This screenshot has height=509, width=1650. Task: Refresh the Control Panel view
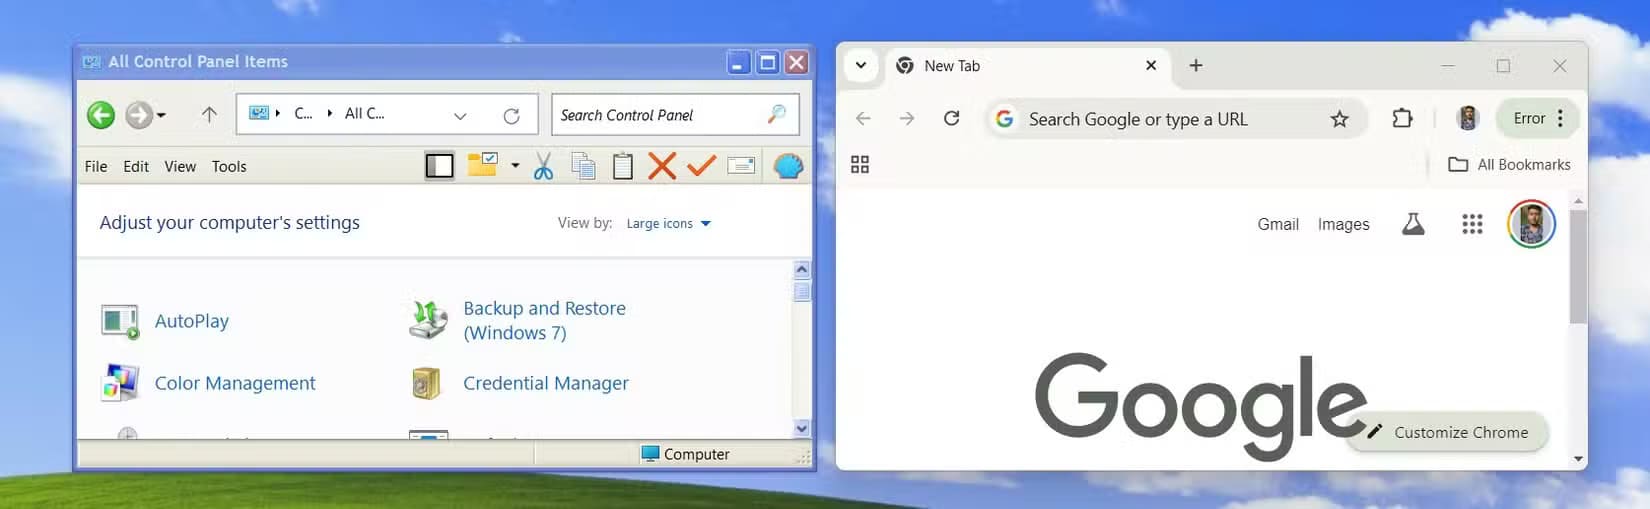tap(511, 116)
